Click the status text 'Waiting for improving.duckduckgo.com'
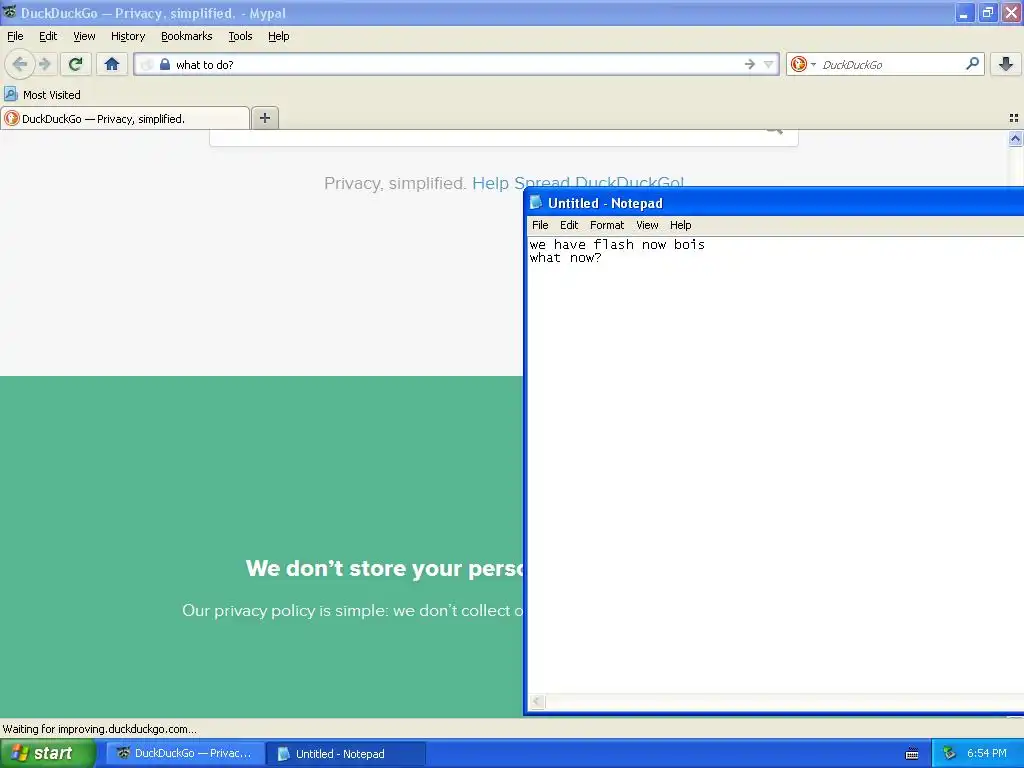Viewport: 1024px width, 768px height. 99,729
